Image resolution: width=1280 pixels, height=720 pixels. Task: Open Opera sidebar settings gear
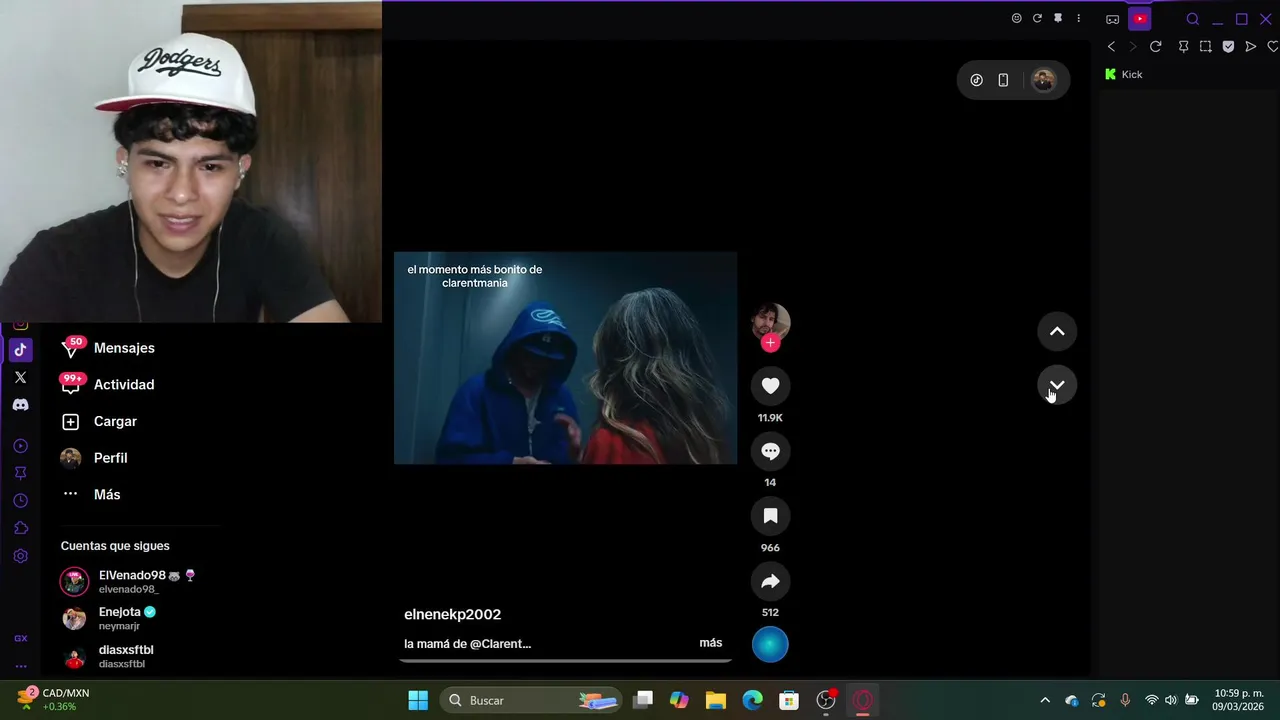(20, 556)
